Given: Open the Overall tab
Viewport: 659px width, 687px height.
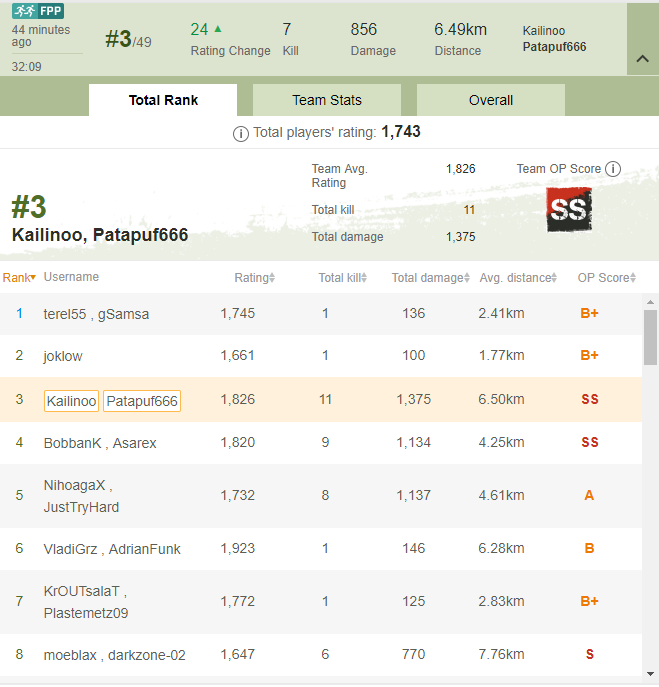Looking at the screenshot, I should [491, 100].
